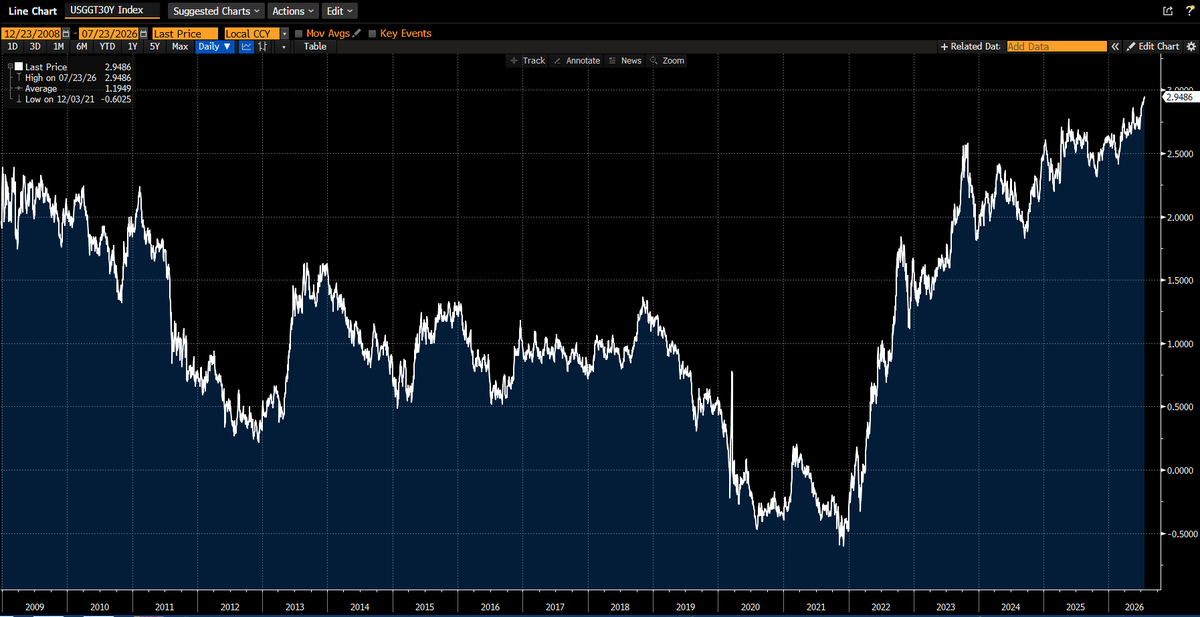Select 1M time range
The width and height of the screenshot is (1200, 617).
(x=58, y=46)
